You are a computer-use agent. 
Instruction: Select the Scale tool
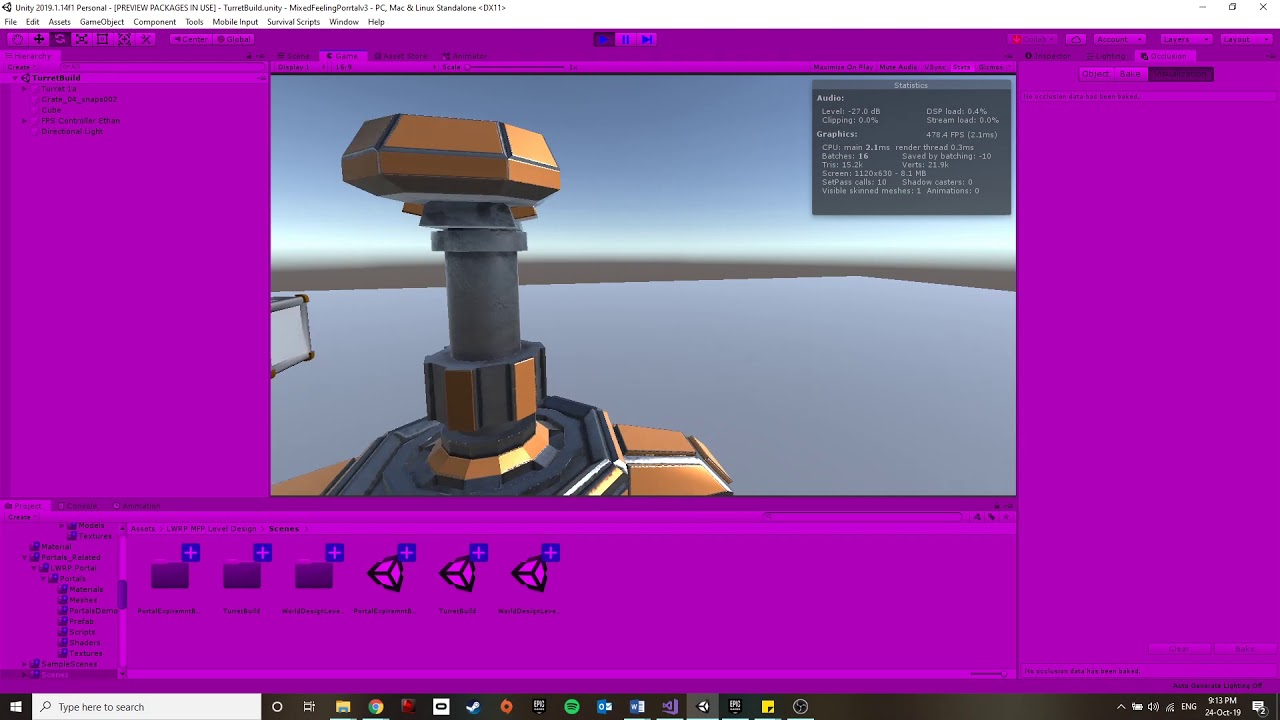tap(82, 39)
